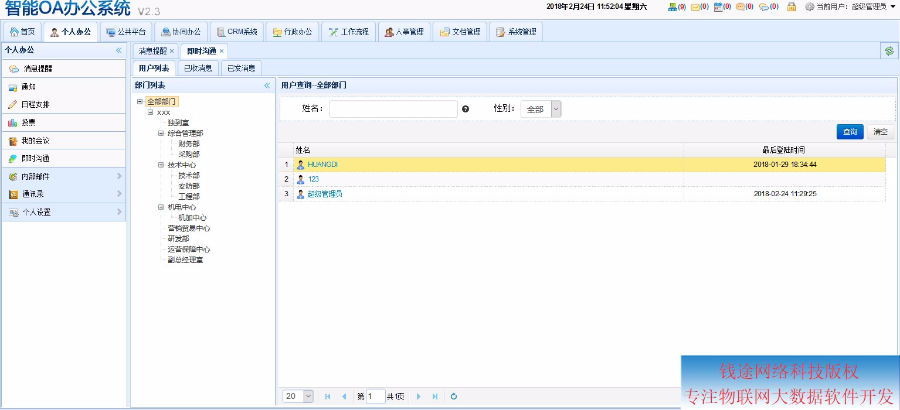Switch to the 消息提醒 page tab

point(152,51)
